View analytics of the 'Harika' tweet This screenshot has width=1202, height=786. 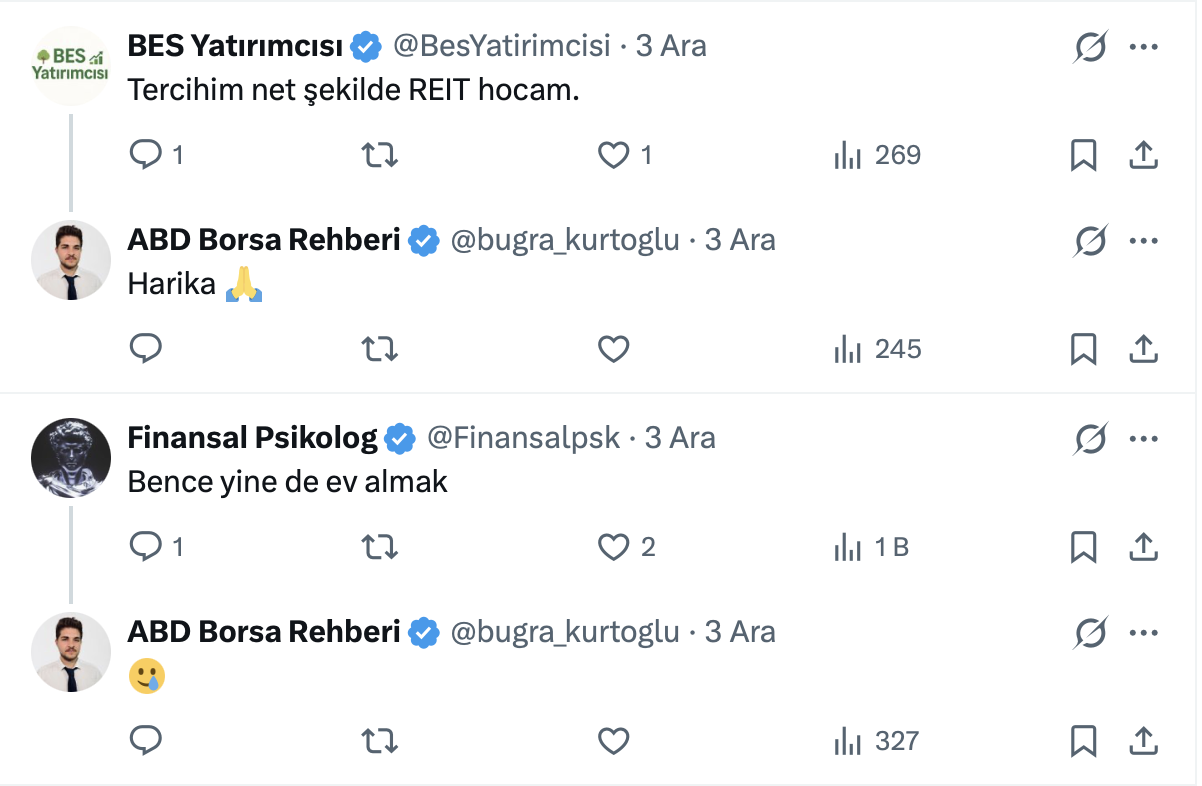tap(877, 349)
